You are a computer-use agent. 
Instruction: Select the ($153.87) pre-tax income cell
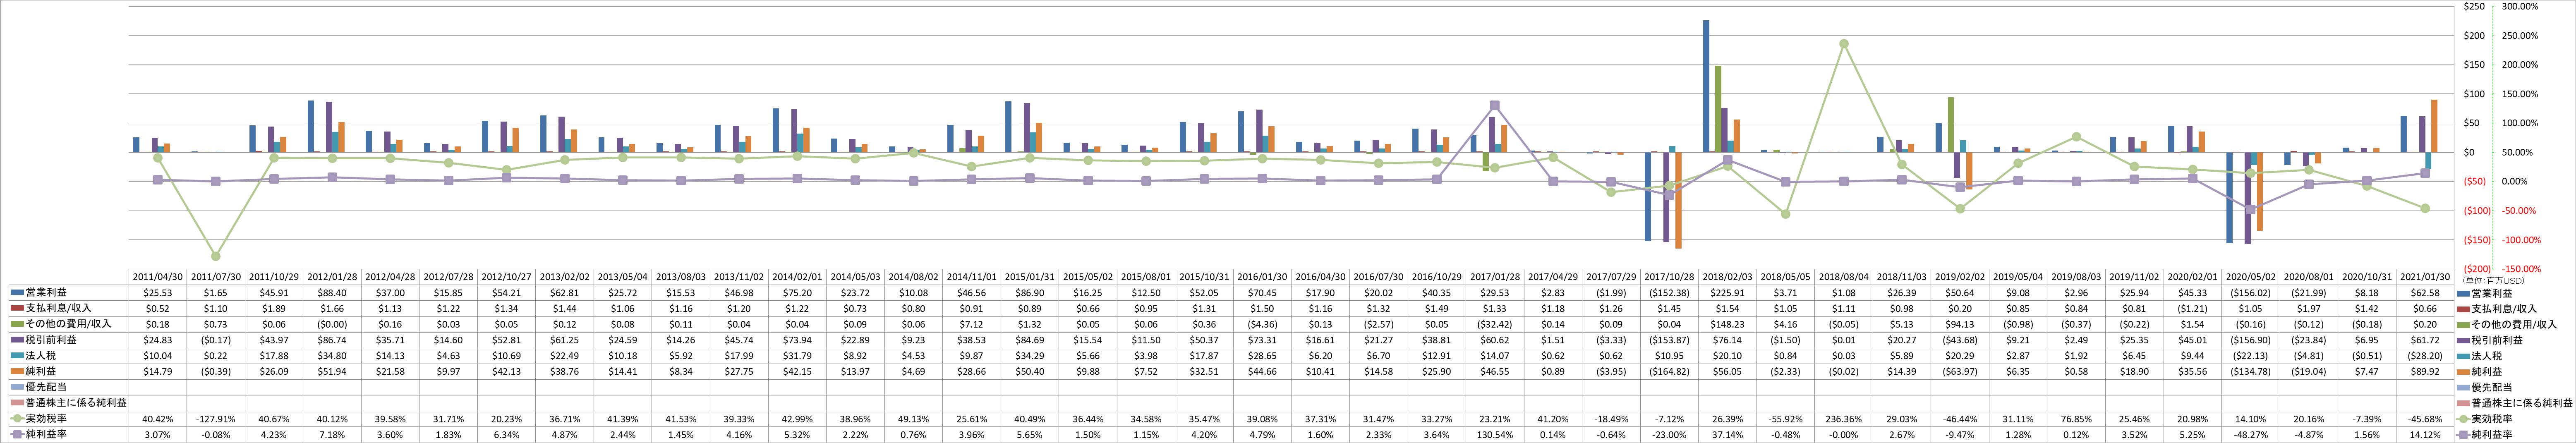coord(1669,340)
